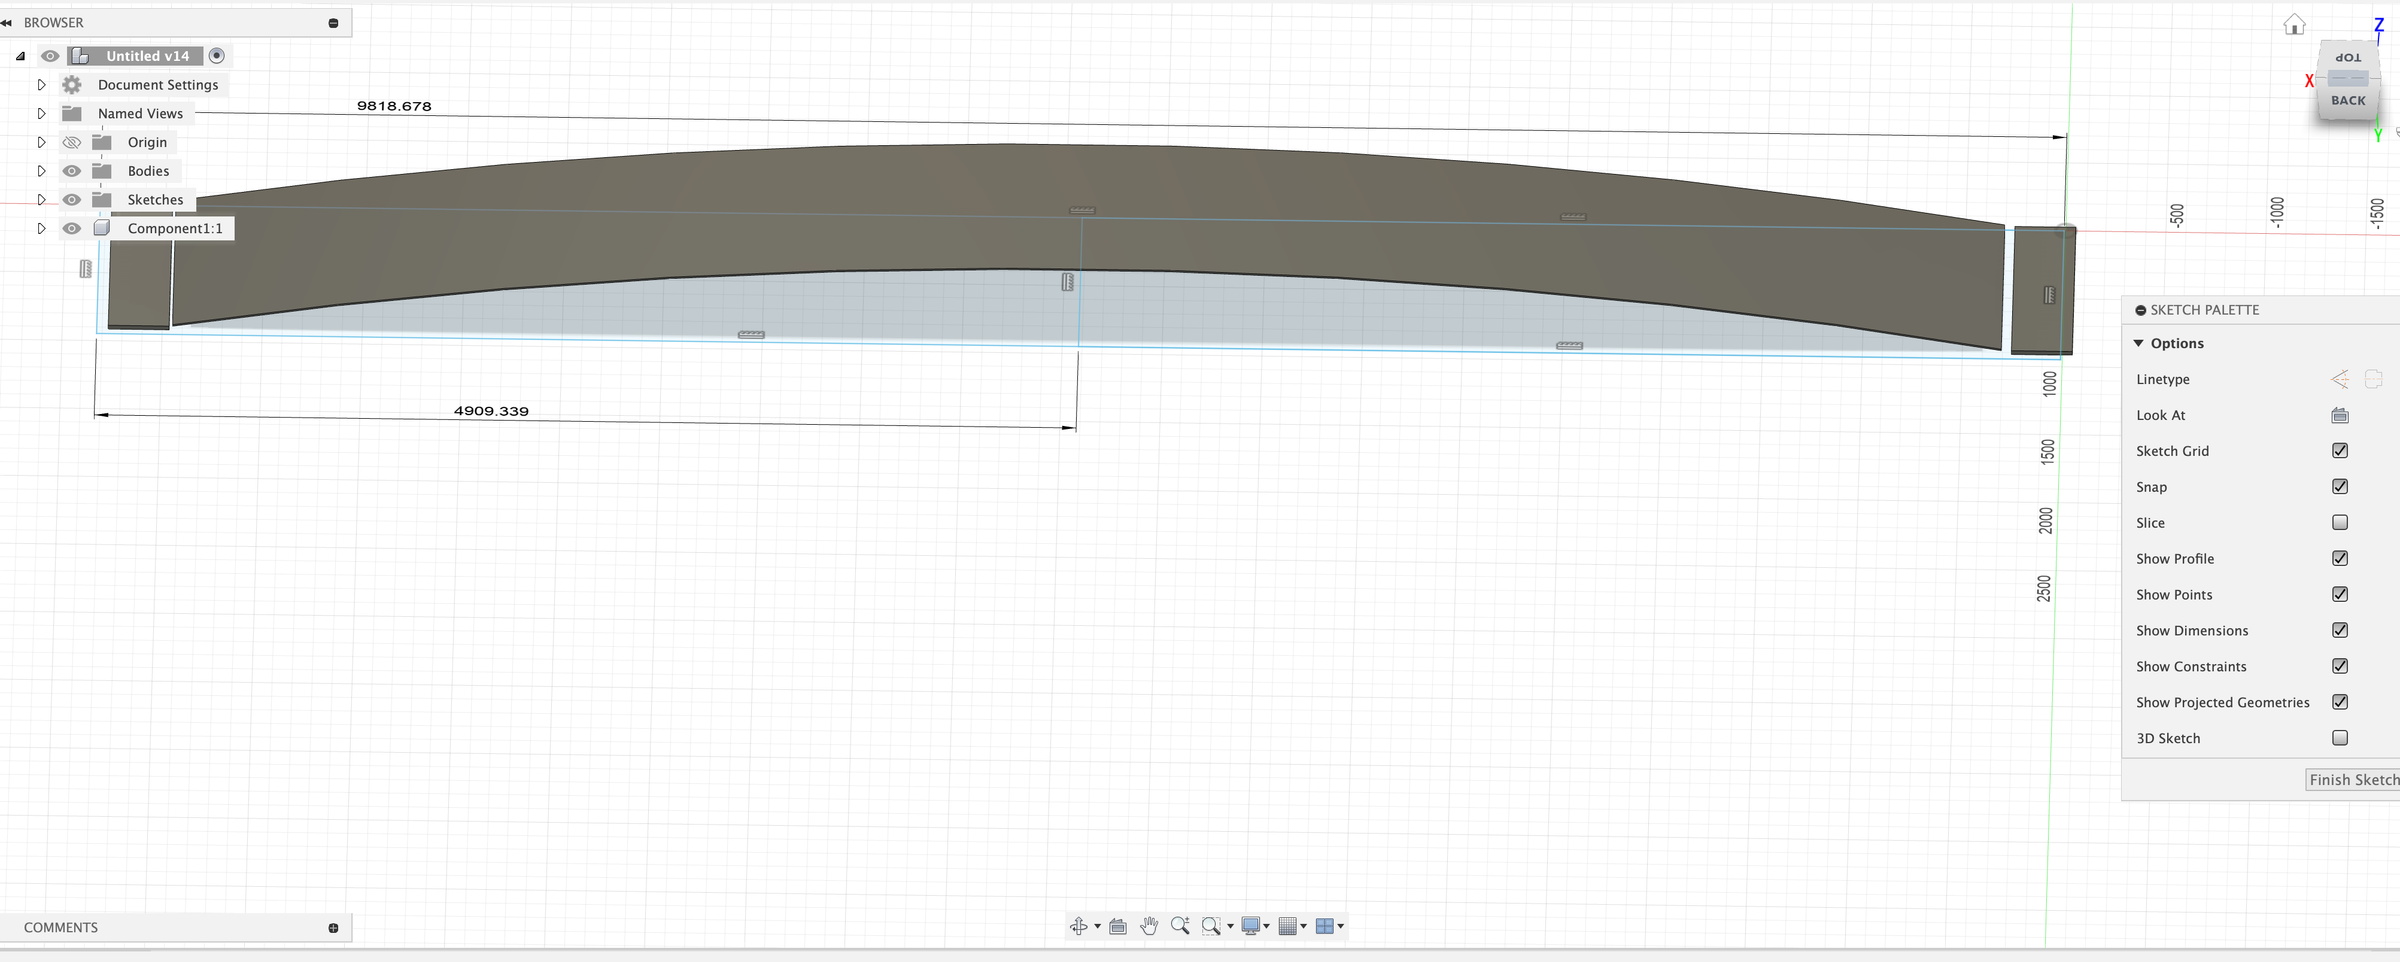Select the Zoom tool
Screen dimensions: 2400x962
(1180, 926)
